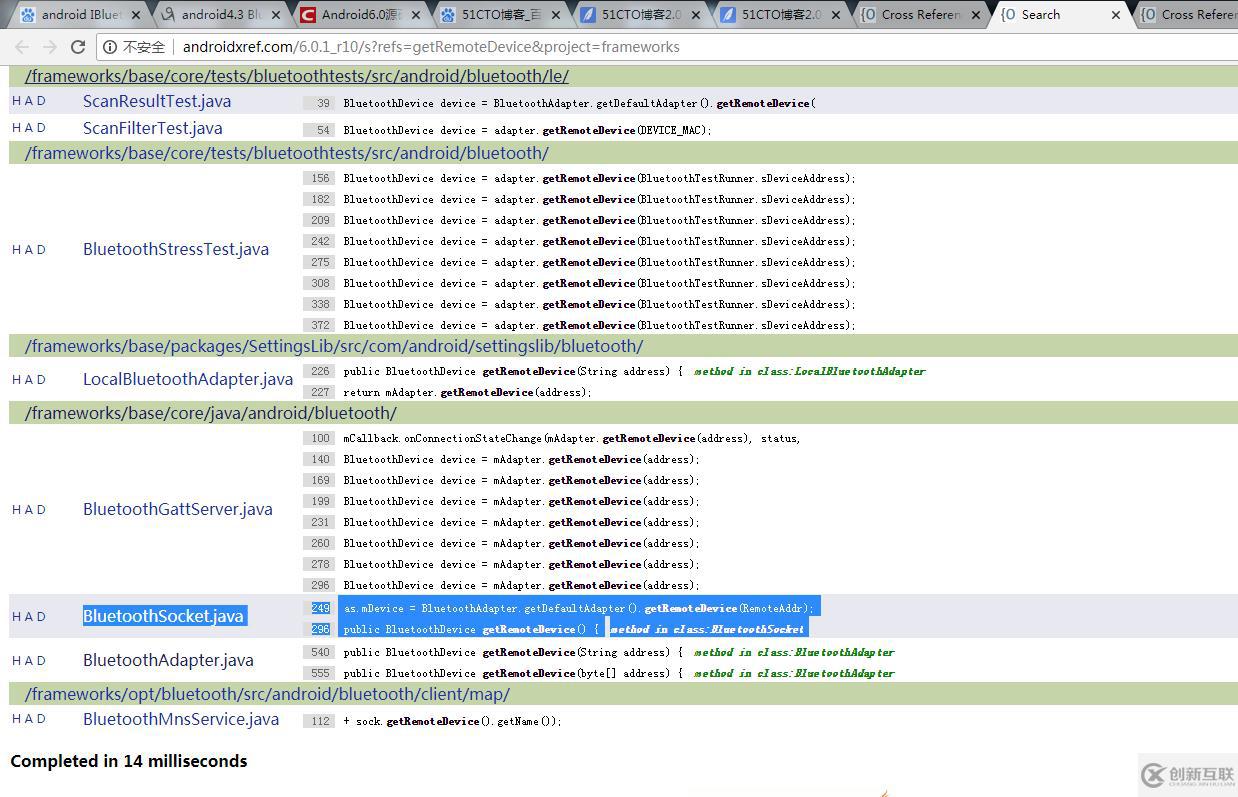1238x797 pixels.
Task: Click the line 100 mCallback.onConnectionStateChange code
Action: point(572,438)
